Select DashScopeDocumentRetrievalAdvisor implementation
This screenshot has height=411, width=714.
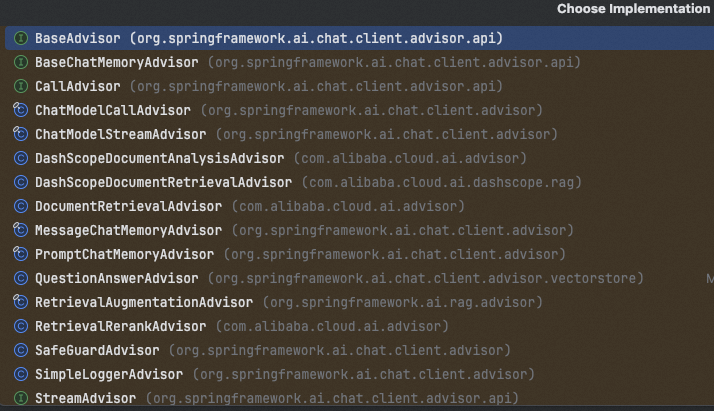coord(163,182)
